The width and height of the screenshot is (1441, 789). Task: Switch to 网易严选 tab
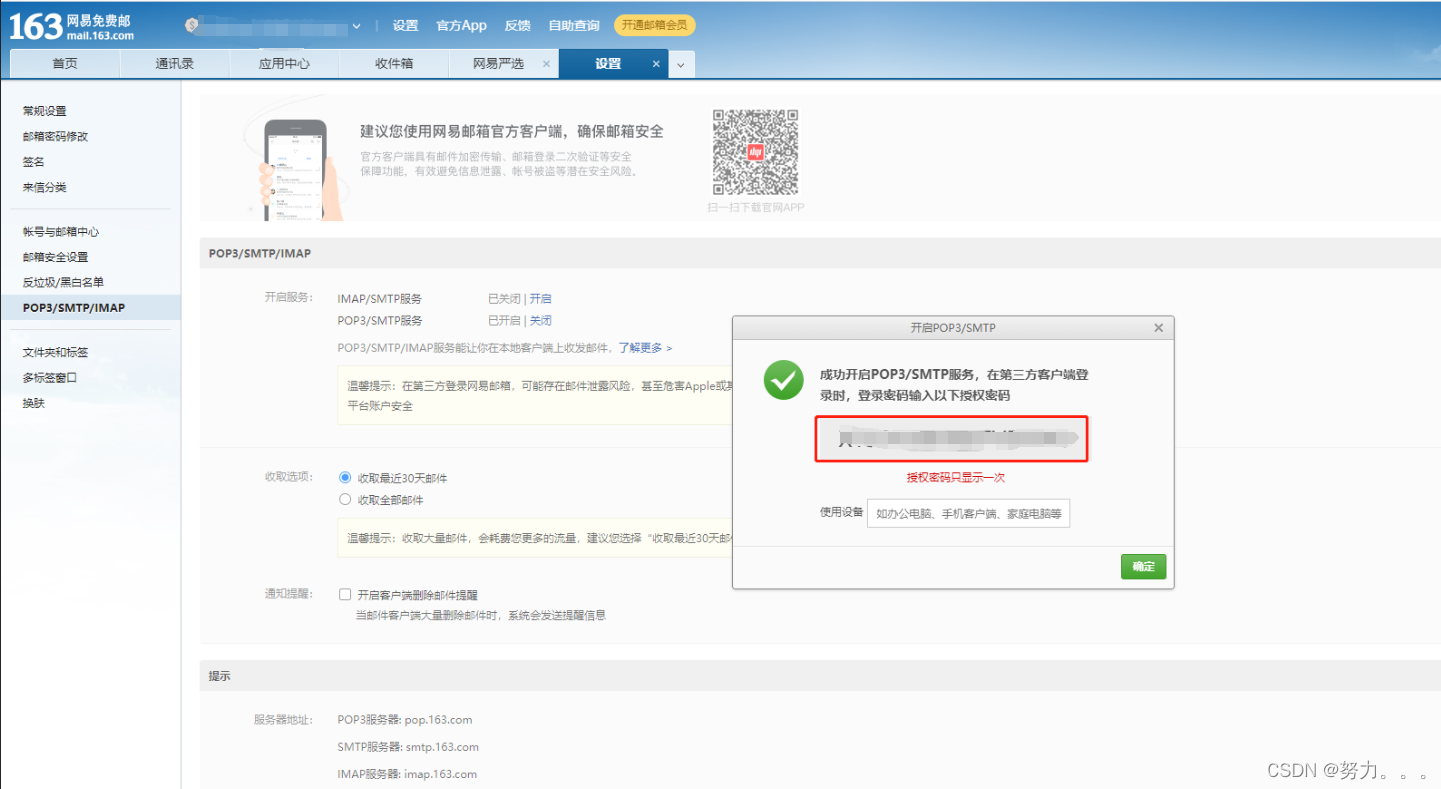point(499,63)
